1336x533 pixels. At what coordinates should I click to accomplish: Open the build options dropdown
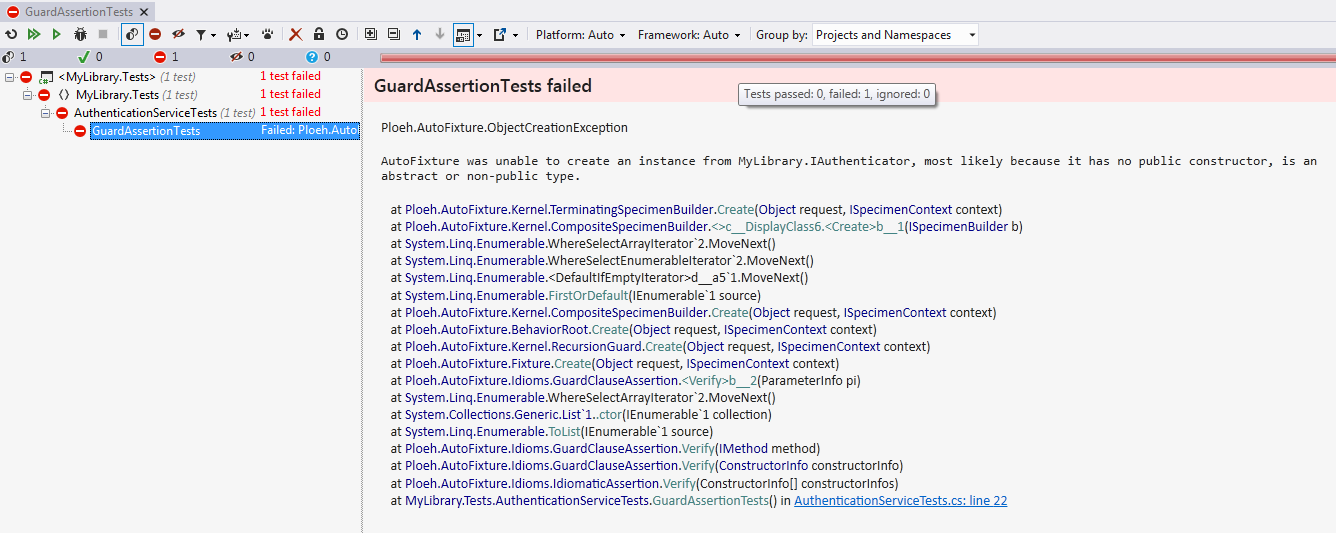point(239,34)
